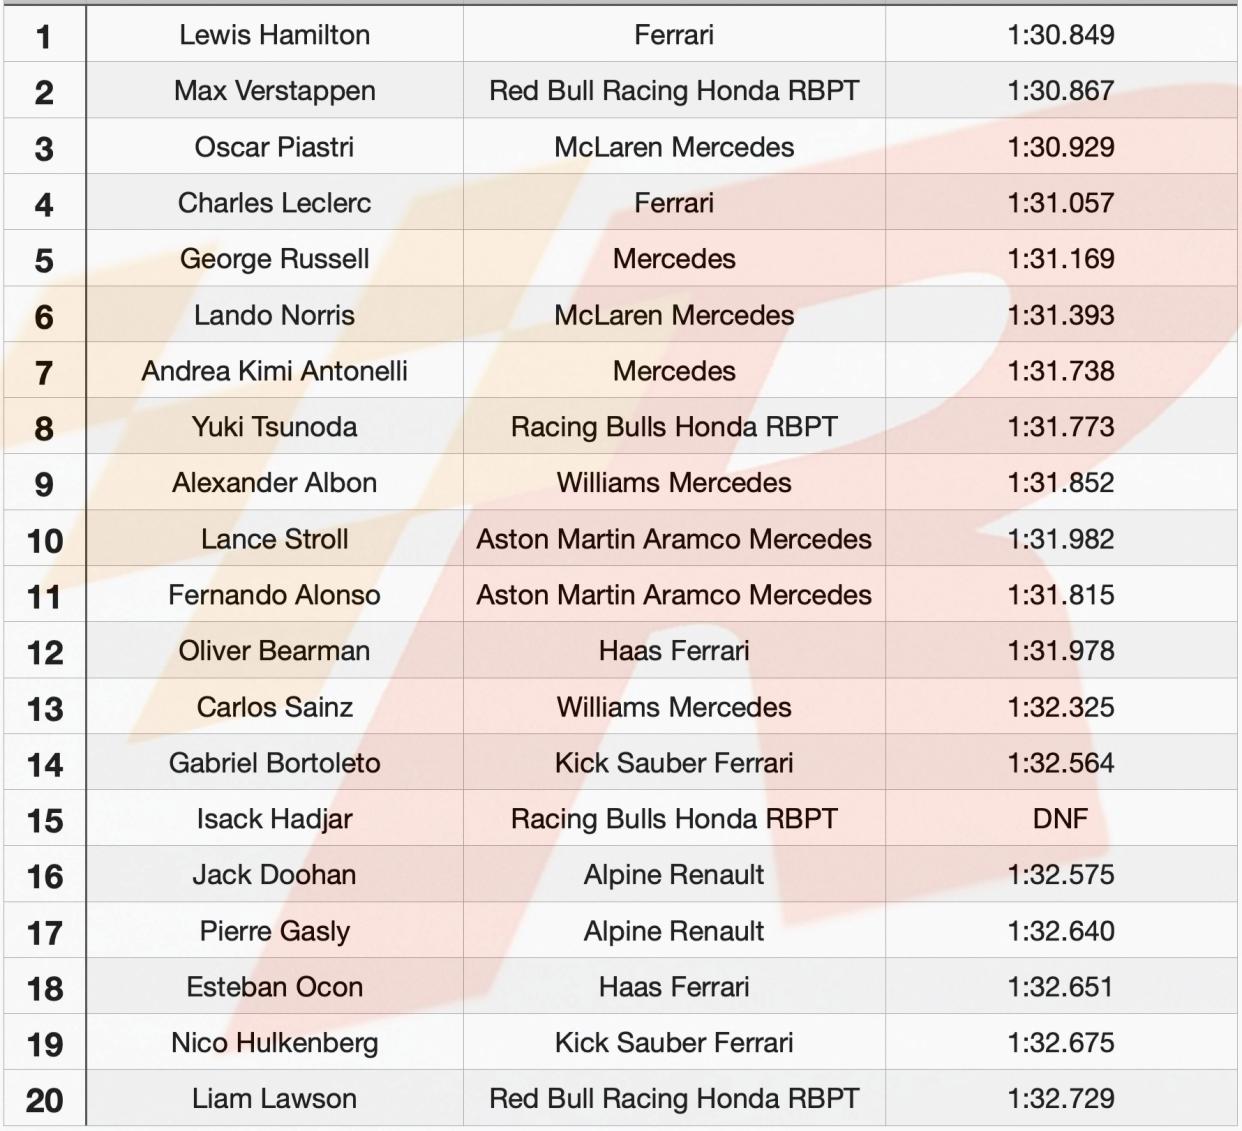Click the Alexander Albon cell
The image size is (1242, 1131).
coord(274,483)
